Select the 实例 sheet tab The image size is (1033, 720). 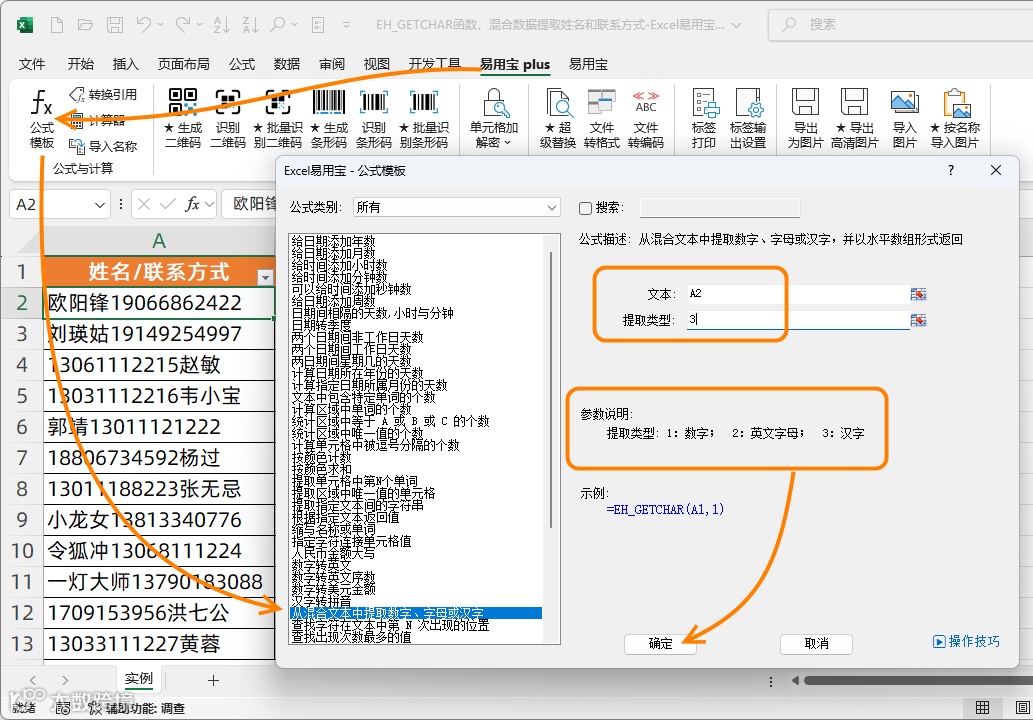click(x=139, y=678)
